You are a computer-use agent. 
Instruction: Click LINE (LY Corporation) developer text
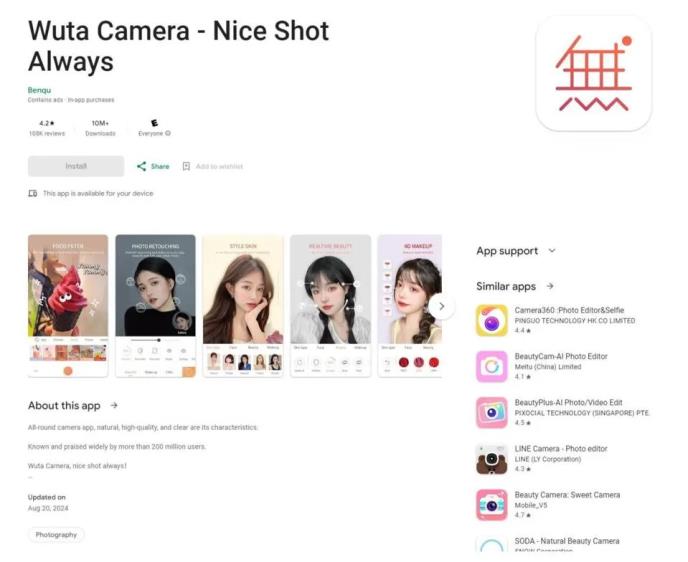(548, 459)
